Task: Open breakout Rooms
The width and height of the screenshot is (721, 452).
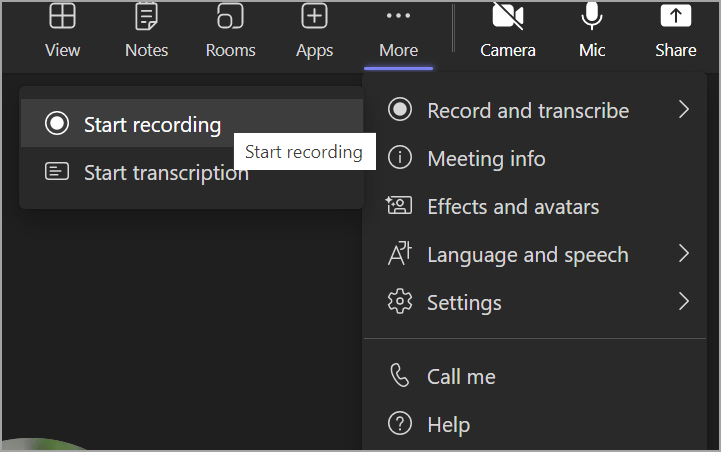Action: [x=230, y=30]
